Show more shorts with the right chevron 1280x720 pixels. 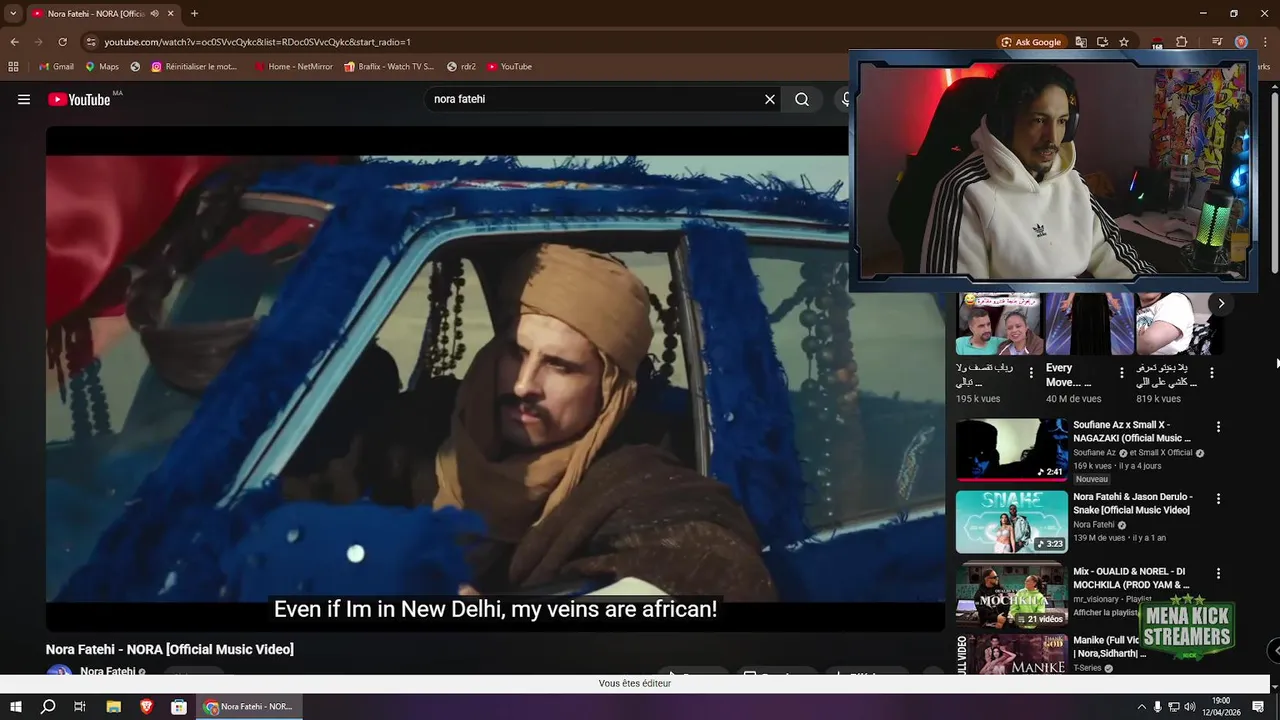[x=1221, y=303]
